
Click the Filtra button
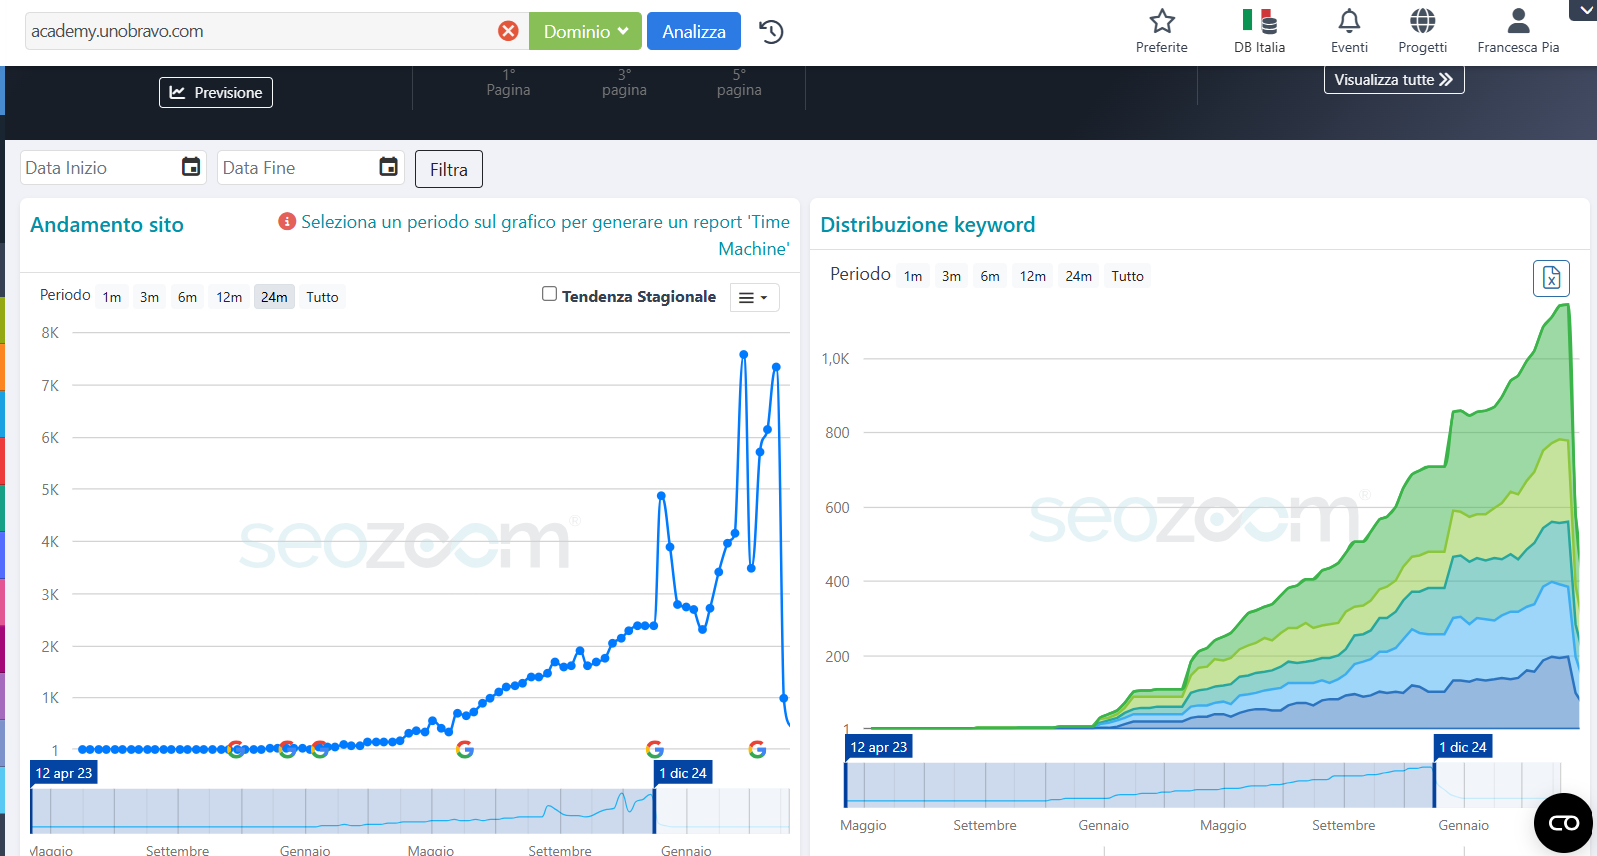[x=448, y=169]
